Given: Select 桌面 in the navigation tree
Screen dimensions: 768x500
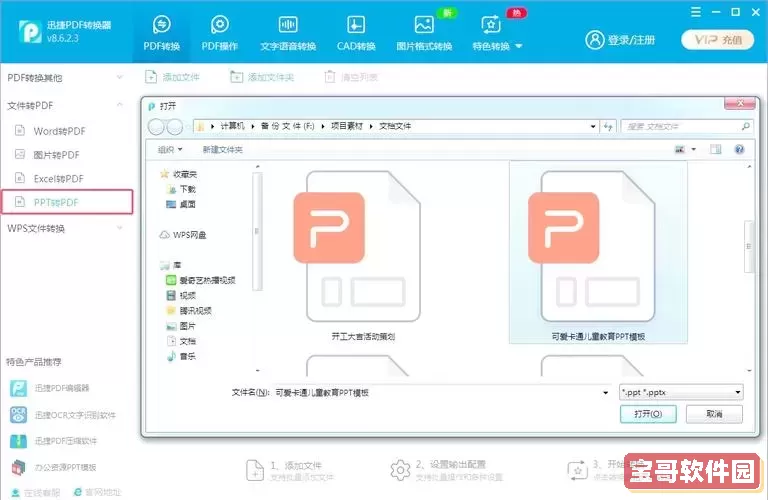Looking at the screenshot, I should pos(181,204).
